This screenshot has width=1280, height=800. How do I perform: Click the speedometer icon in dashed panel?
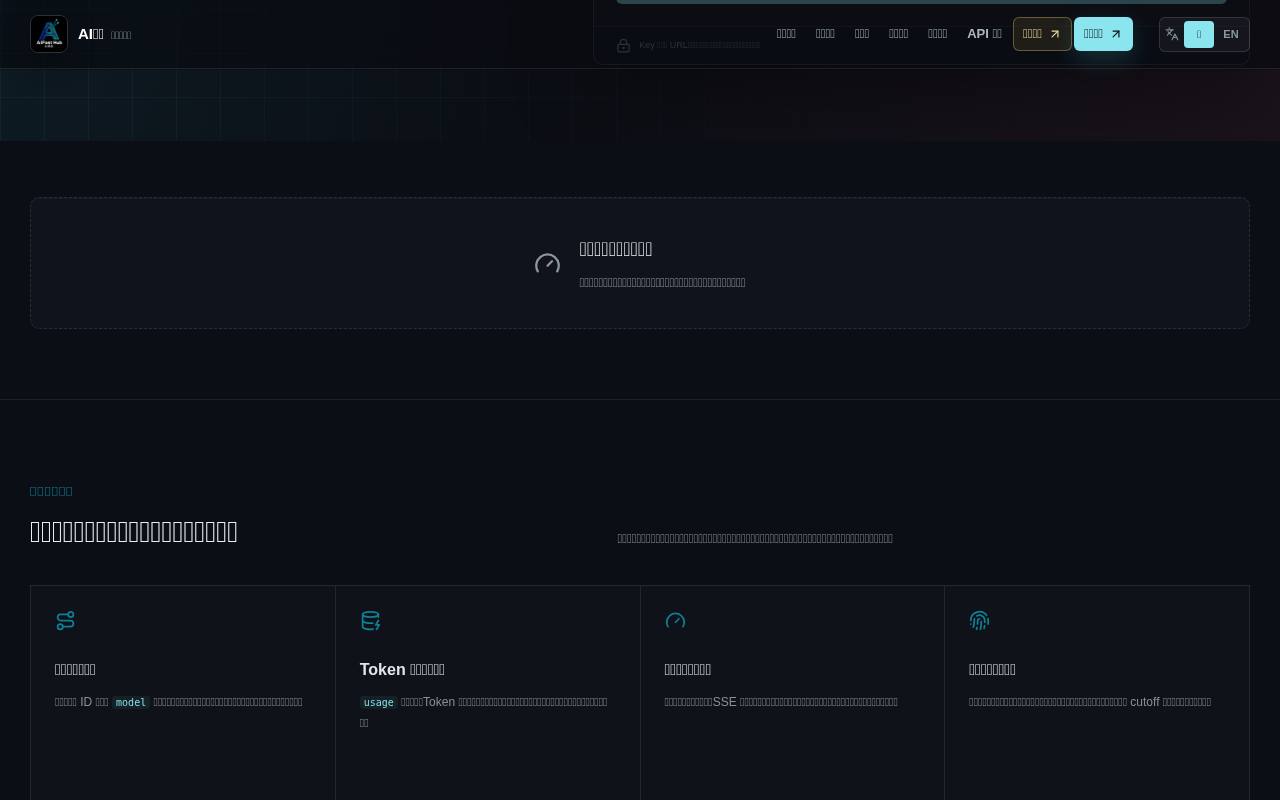coord(547,264)
